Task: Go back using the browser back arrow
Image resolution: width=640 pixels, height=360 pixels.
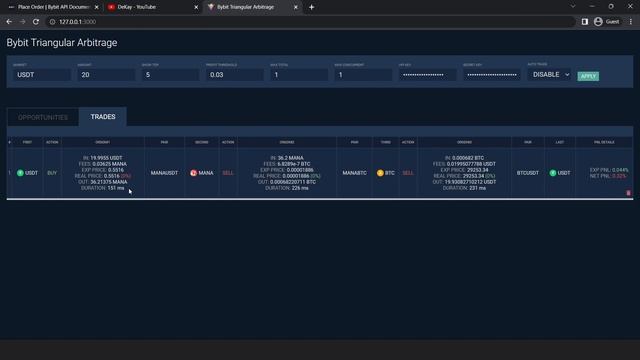Action: (x=9, y=22)
